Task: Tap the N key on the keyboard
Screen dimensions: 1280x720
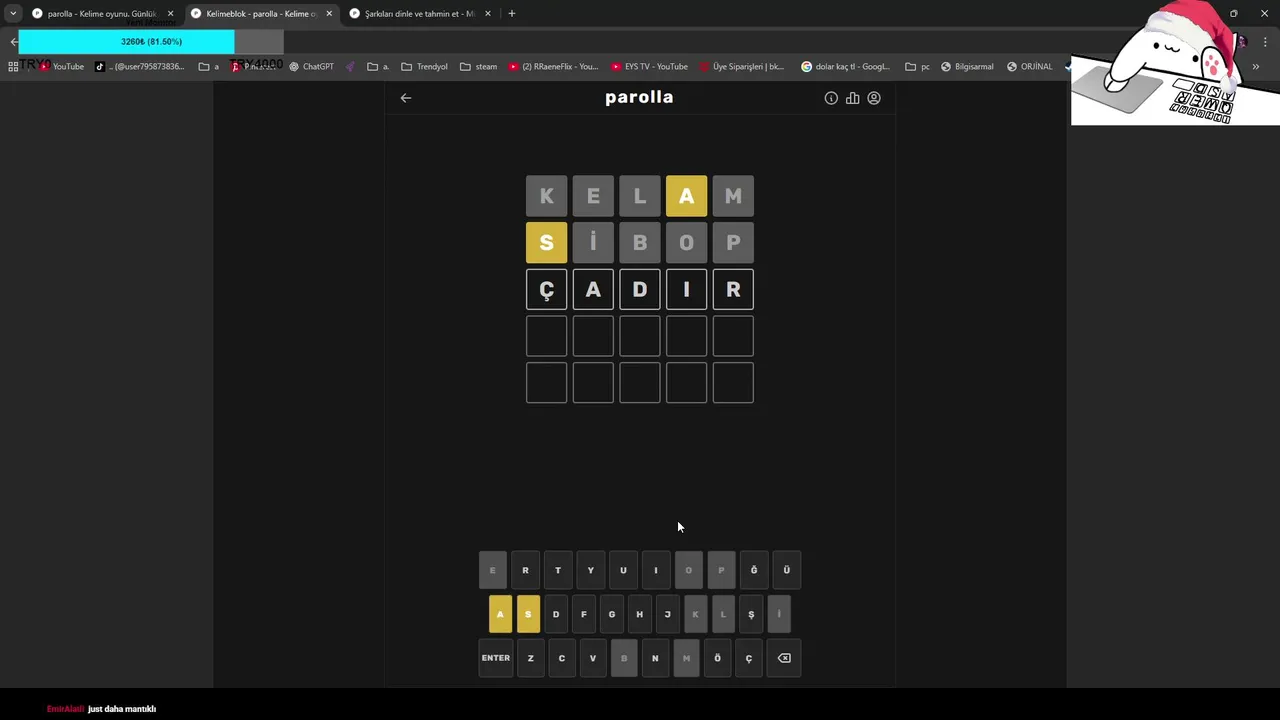Action: (655, 658)
